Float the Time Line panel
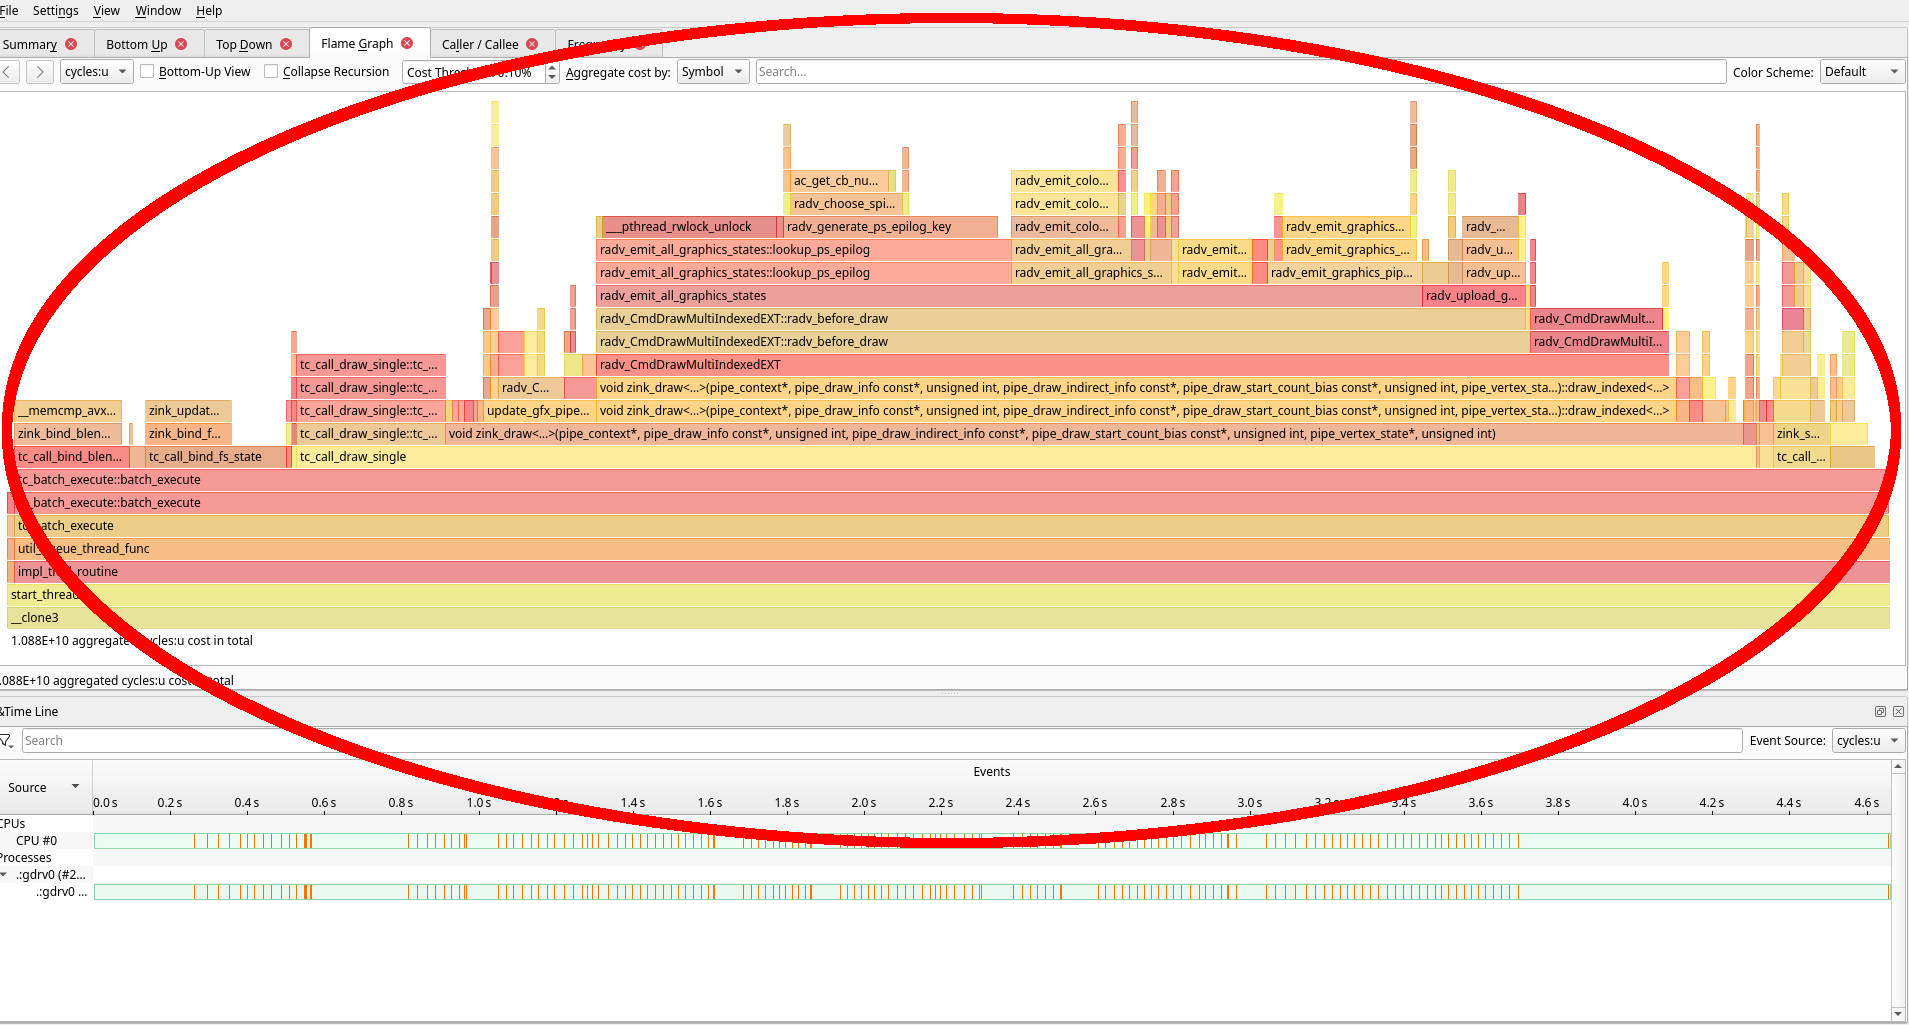Image resolution: width=1909 pixels, height=1025 pixels. pos(1880,712)
